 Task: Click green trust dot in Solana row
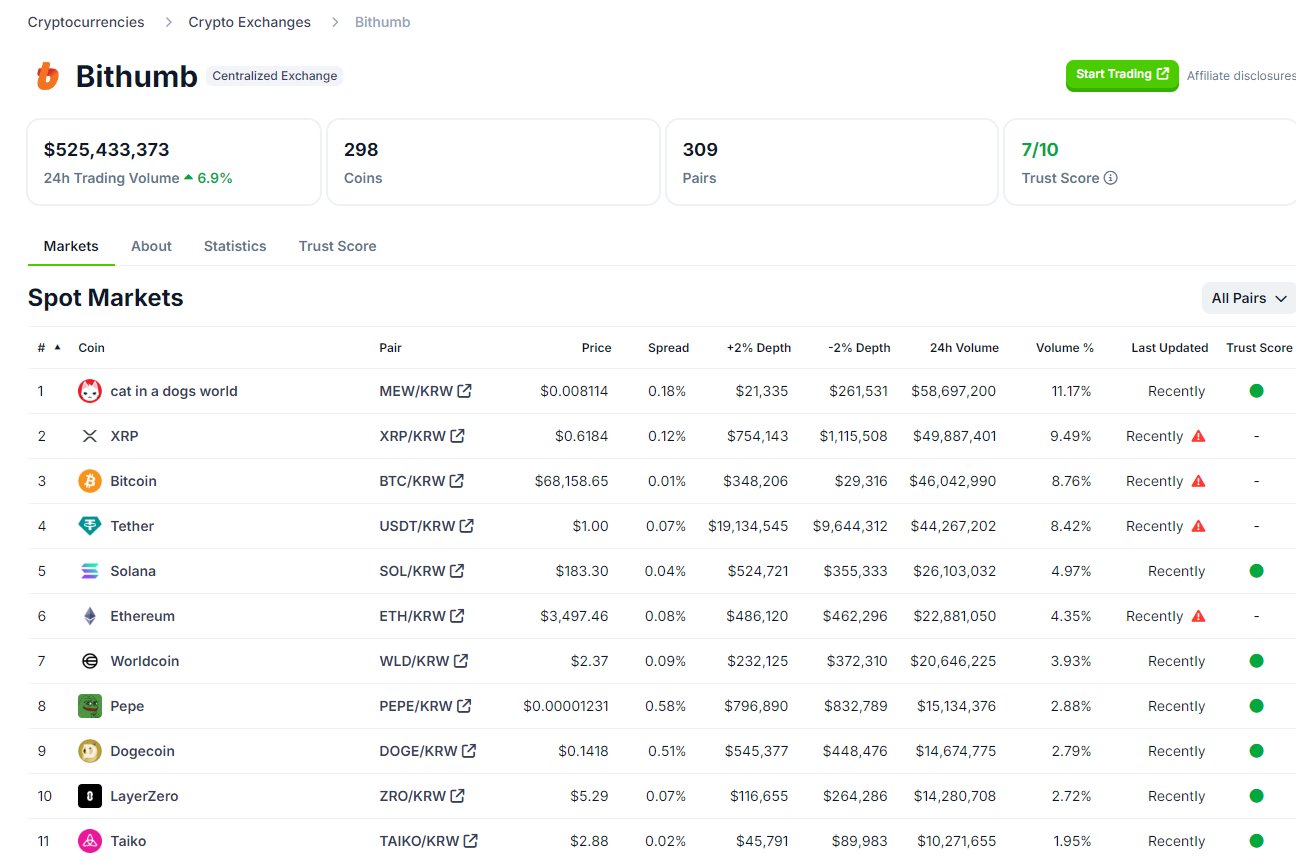pyautogui.click(x=1257, y=571)
